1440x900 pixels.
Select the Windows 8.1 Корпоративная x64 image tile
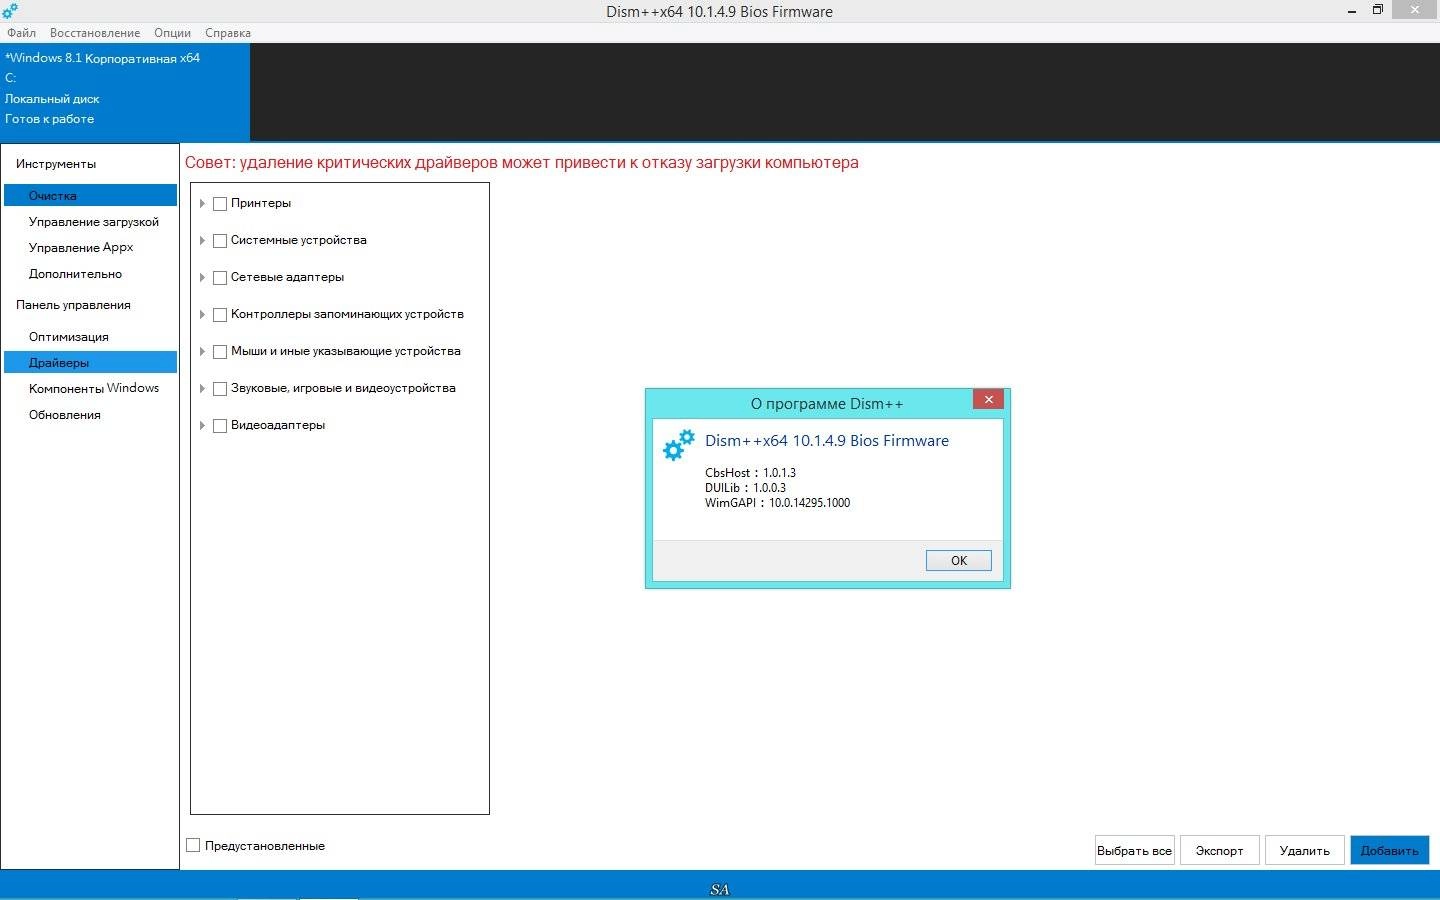pyautogui.click(x=125, y=92)
